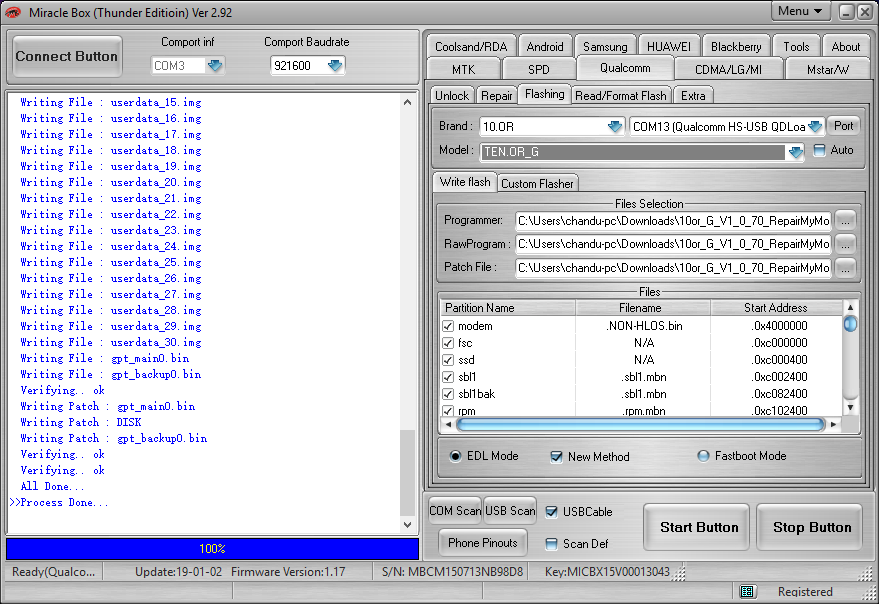Switch to the Android tab

[545, 47]
